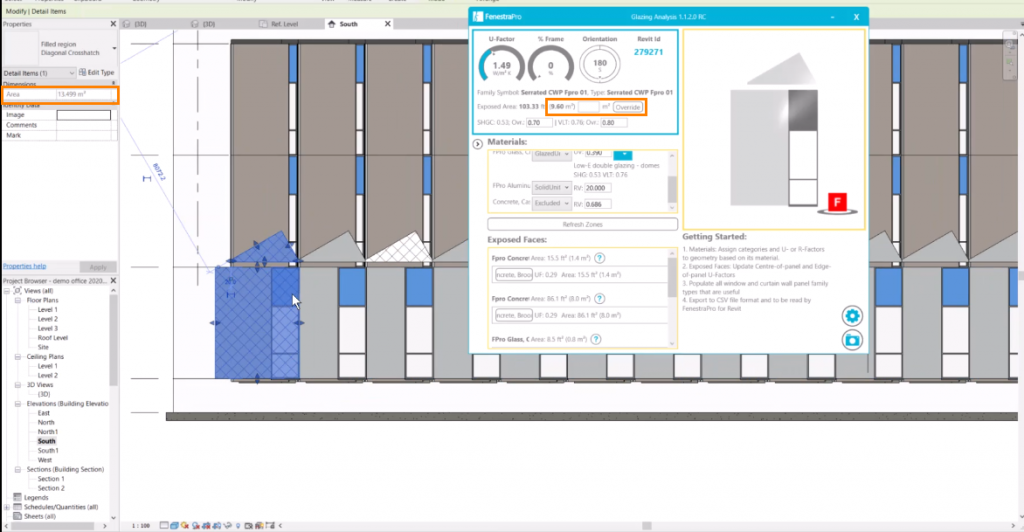Expand Schedules/Quantities (all) node
Image resolution: width=1024 pixels, height=532 pixels.
click(7, 507)
